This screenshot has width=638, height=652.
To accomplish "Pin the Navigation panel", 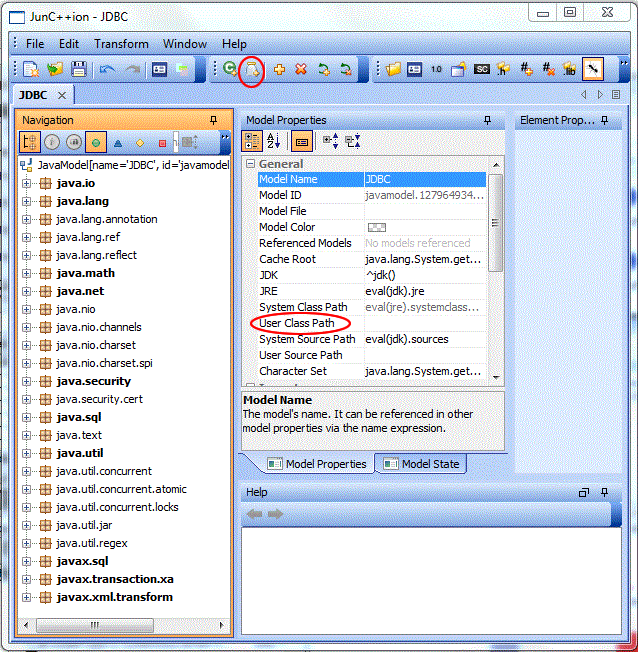I will click(x=213, y=120).
